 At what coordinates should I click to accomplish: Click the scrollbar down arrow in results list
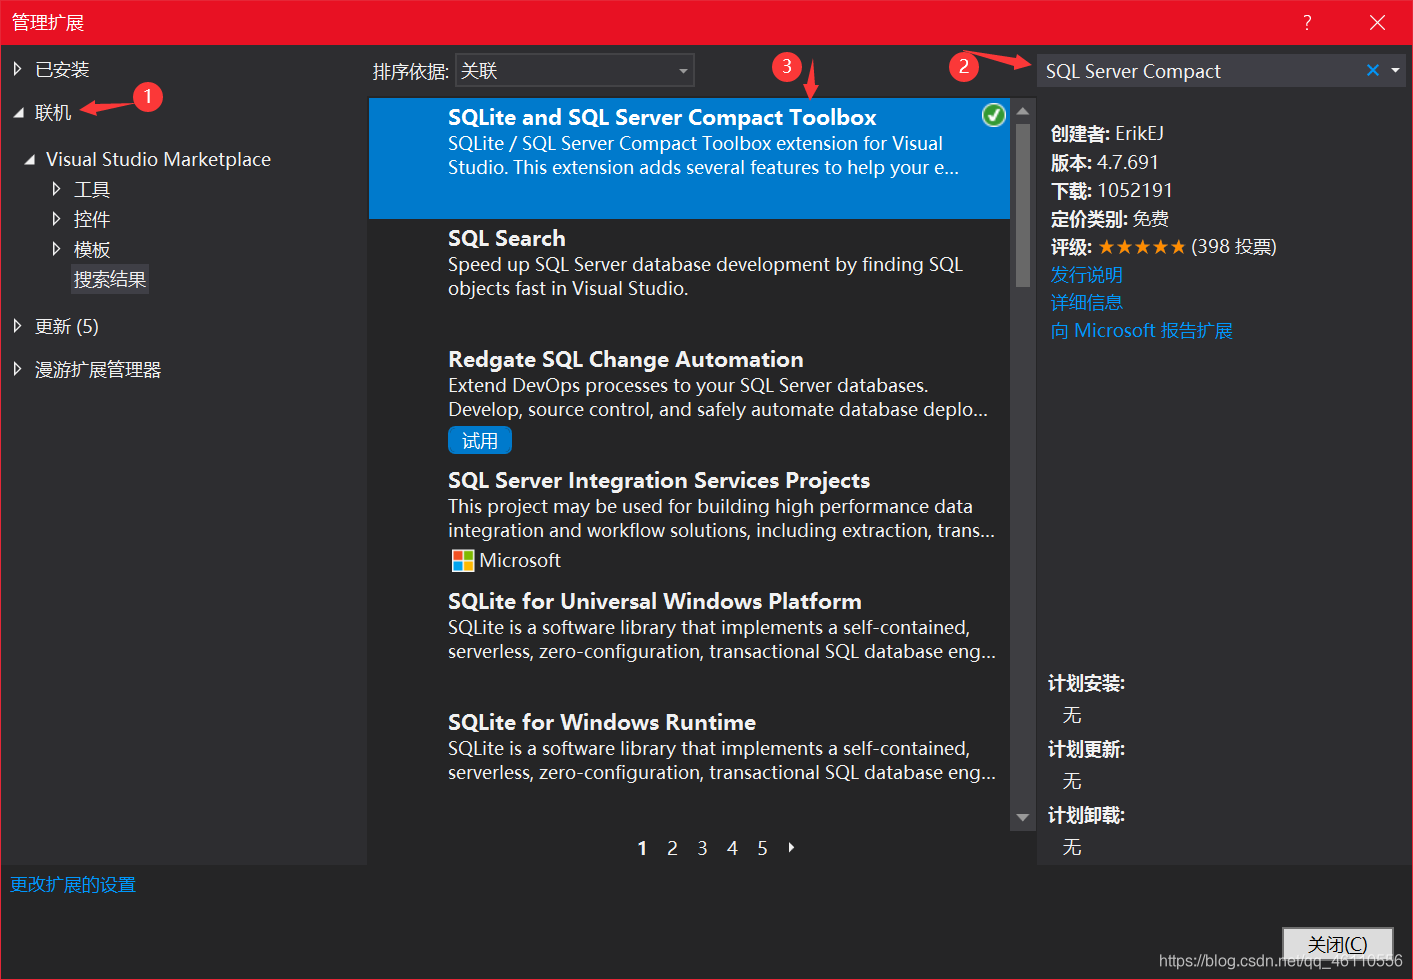[1022, 817]
